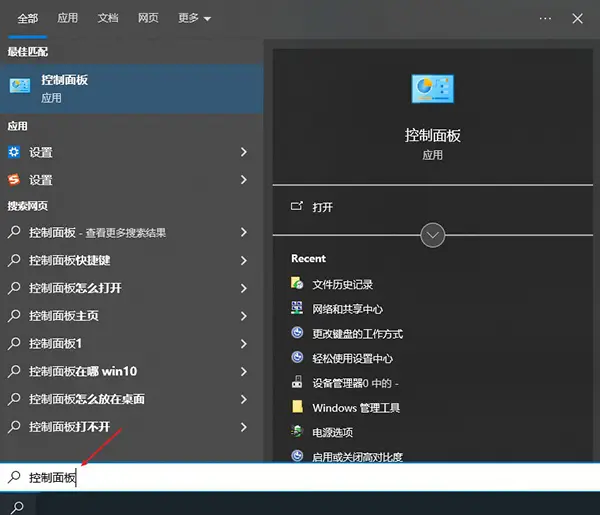600x515 pixels.
Task: Select web suggestion 控制面板怎么放在桌面
Action: 87,399
